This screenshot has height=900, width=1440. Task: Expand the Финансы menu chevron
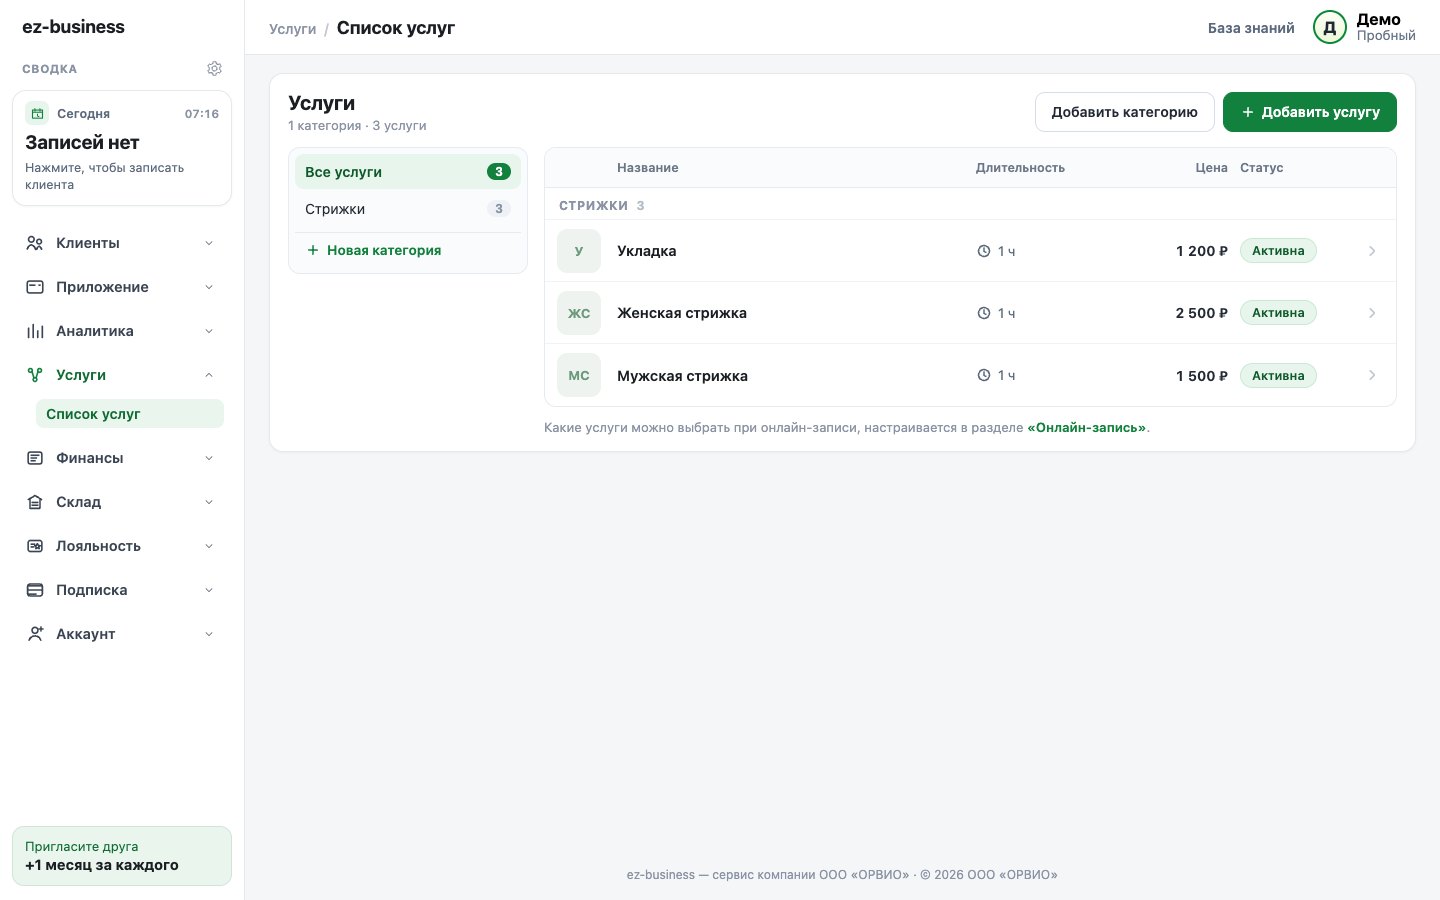click(209, 458)
